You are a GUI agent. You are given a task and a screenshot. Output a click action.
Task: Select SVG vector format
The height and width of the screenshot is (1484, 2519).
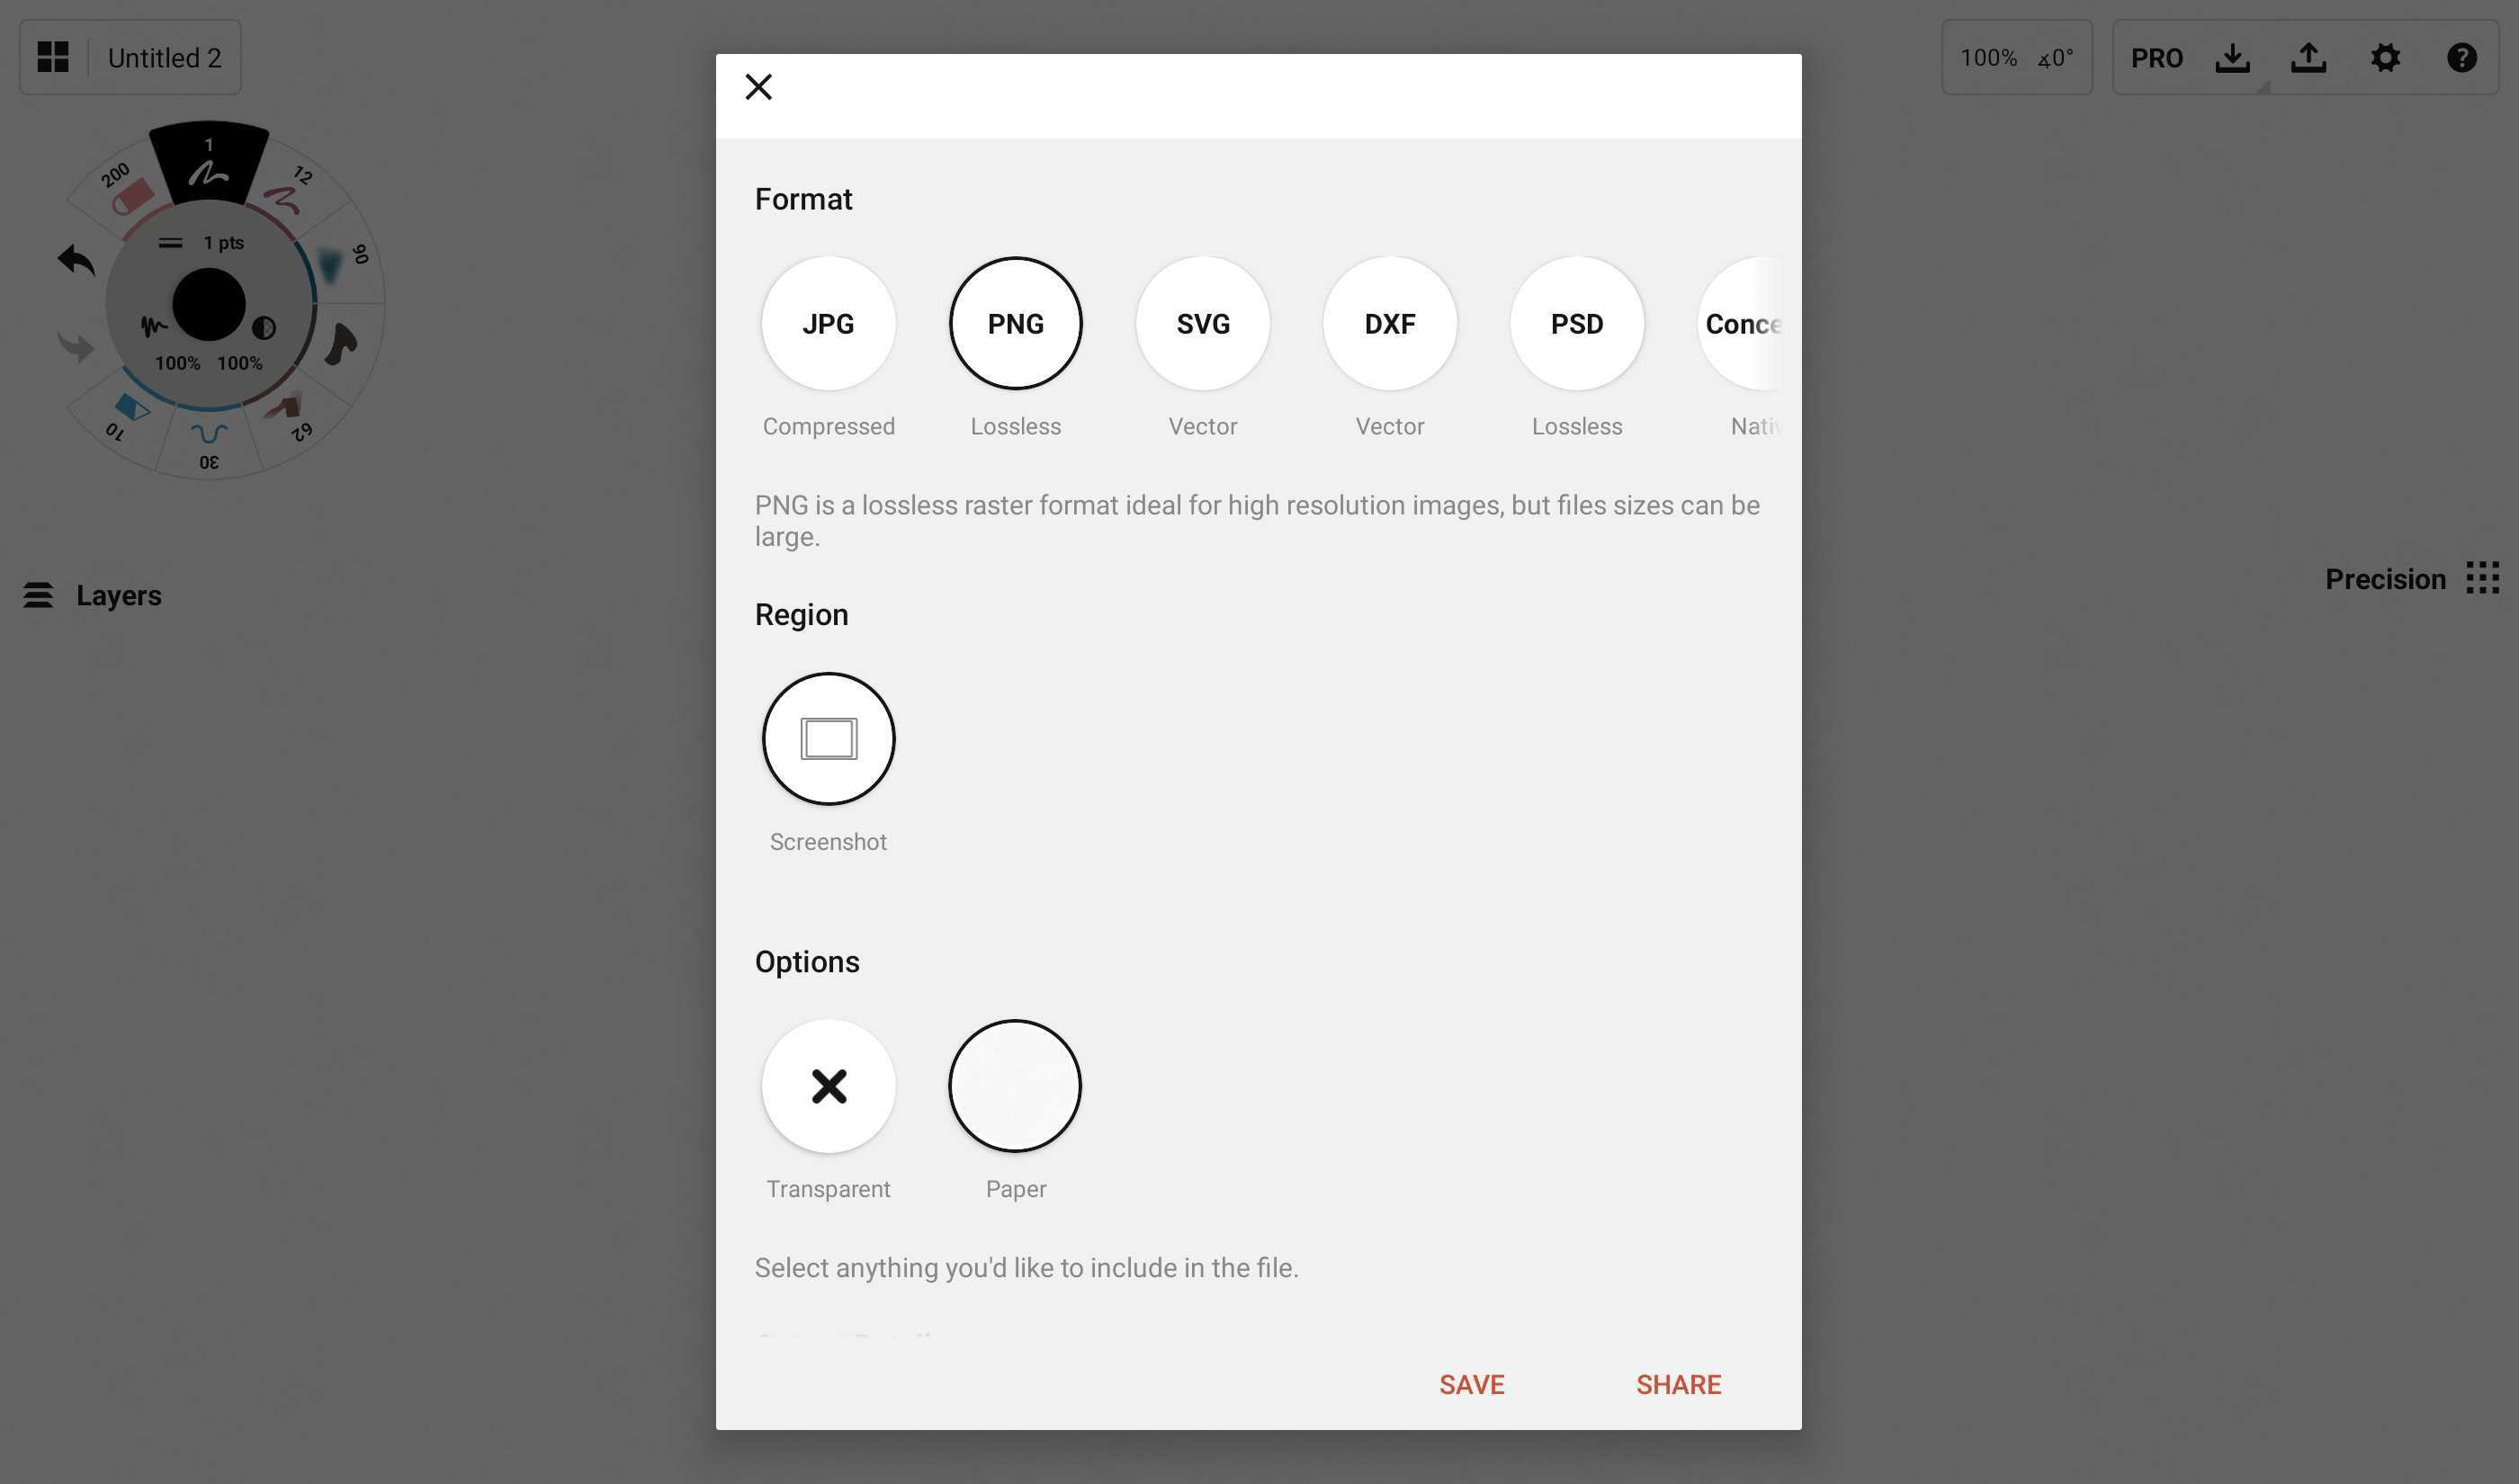pyautogui.click(x=1203, y=322)
